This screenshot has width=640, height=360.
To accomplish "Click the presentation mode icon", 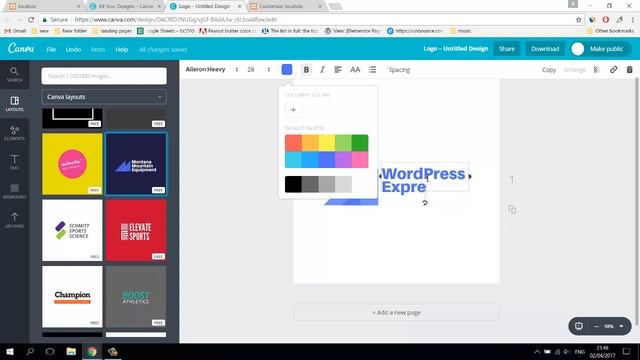I will (579, 326).
